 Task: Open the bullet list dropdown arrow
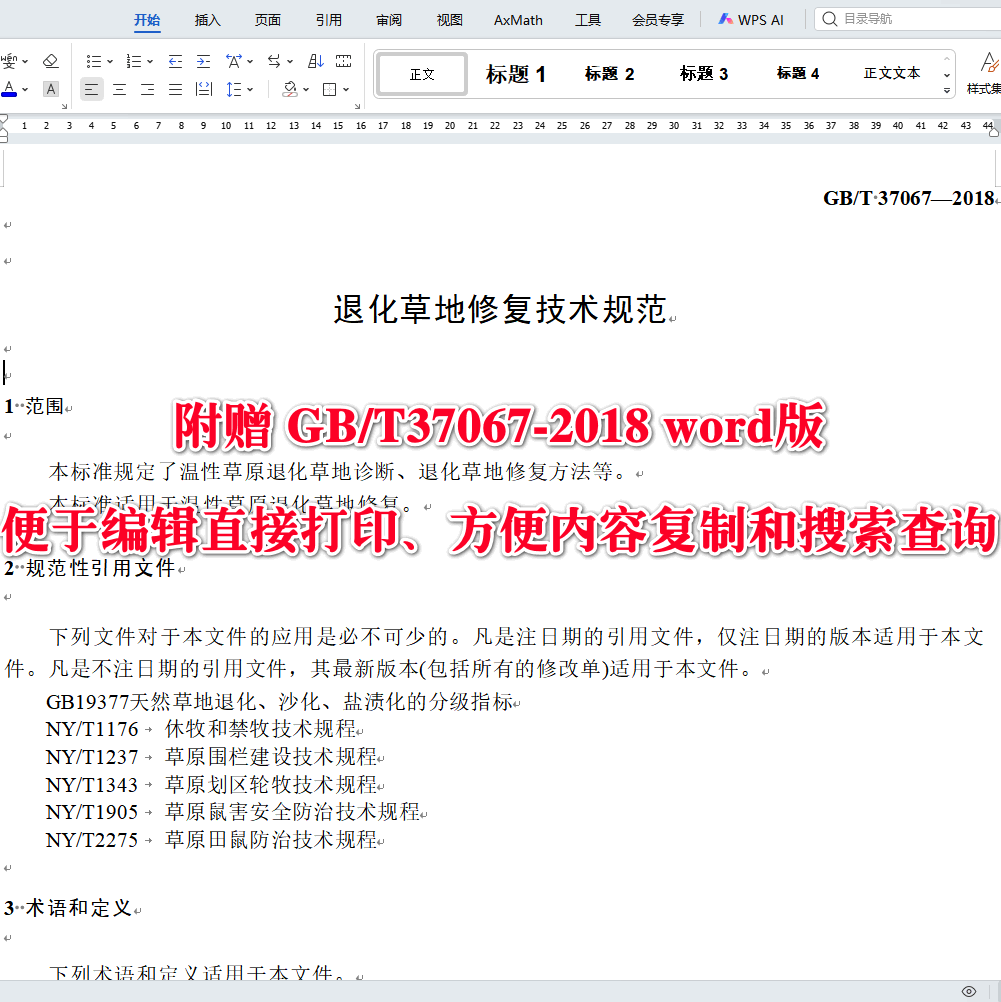coord(109,61)
